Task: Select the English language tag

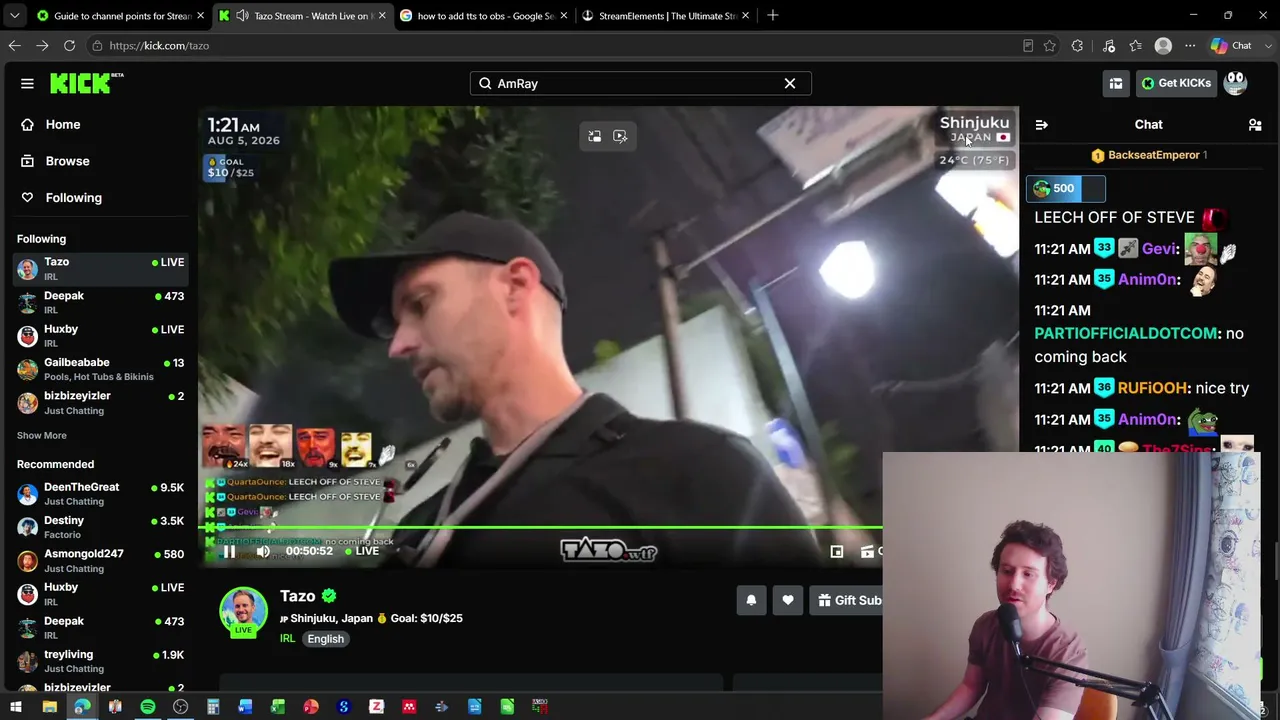Action: (325, 639)
